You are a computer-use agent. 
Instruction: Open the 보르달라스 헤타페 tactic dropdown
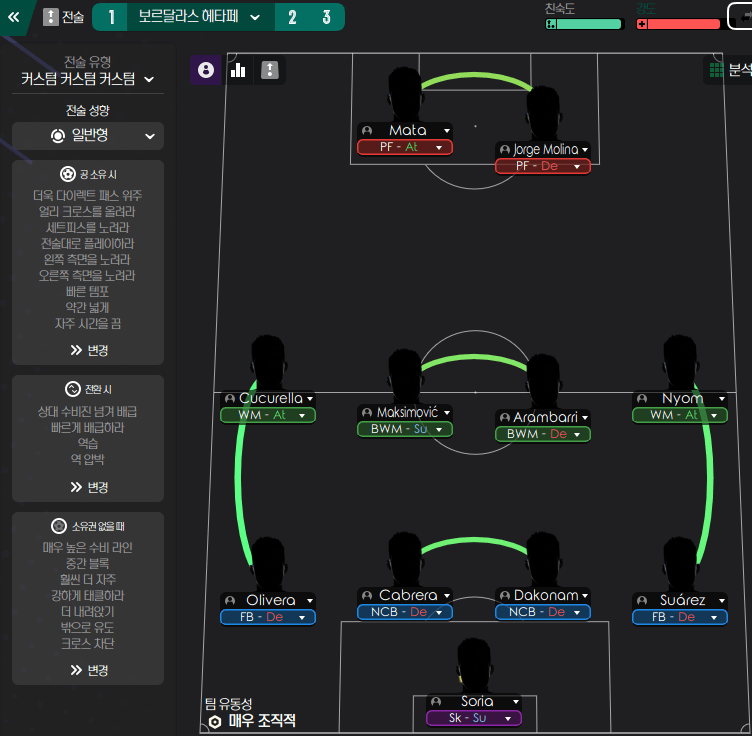tap(200, 17)
